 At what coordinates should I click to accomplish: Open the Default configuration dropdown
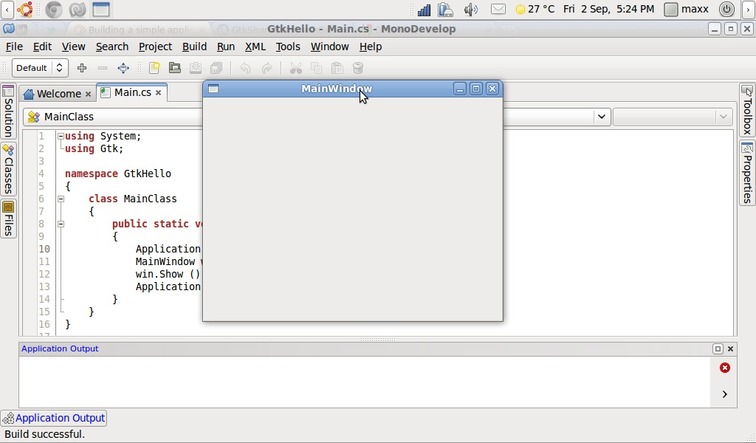coord(40,68)
